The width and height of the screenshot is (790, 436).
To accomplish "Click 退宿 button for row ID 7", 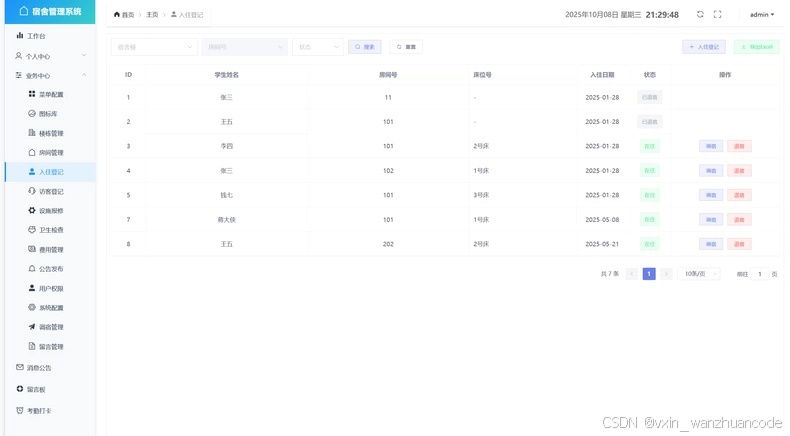I will coord(739,220).
